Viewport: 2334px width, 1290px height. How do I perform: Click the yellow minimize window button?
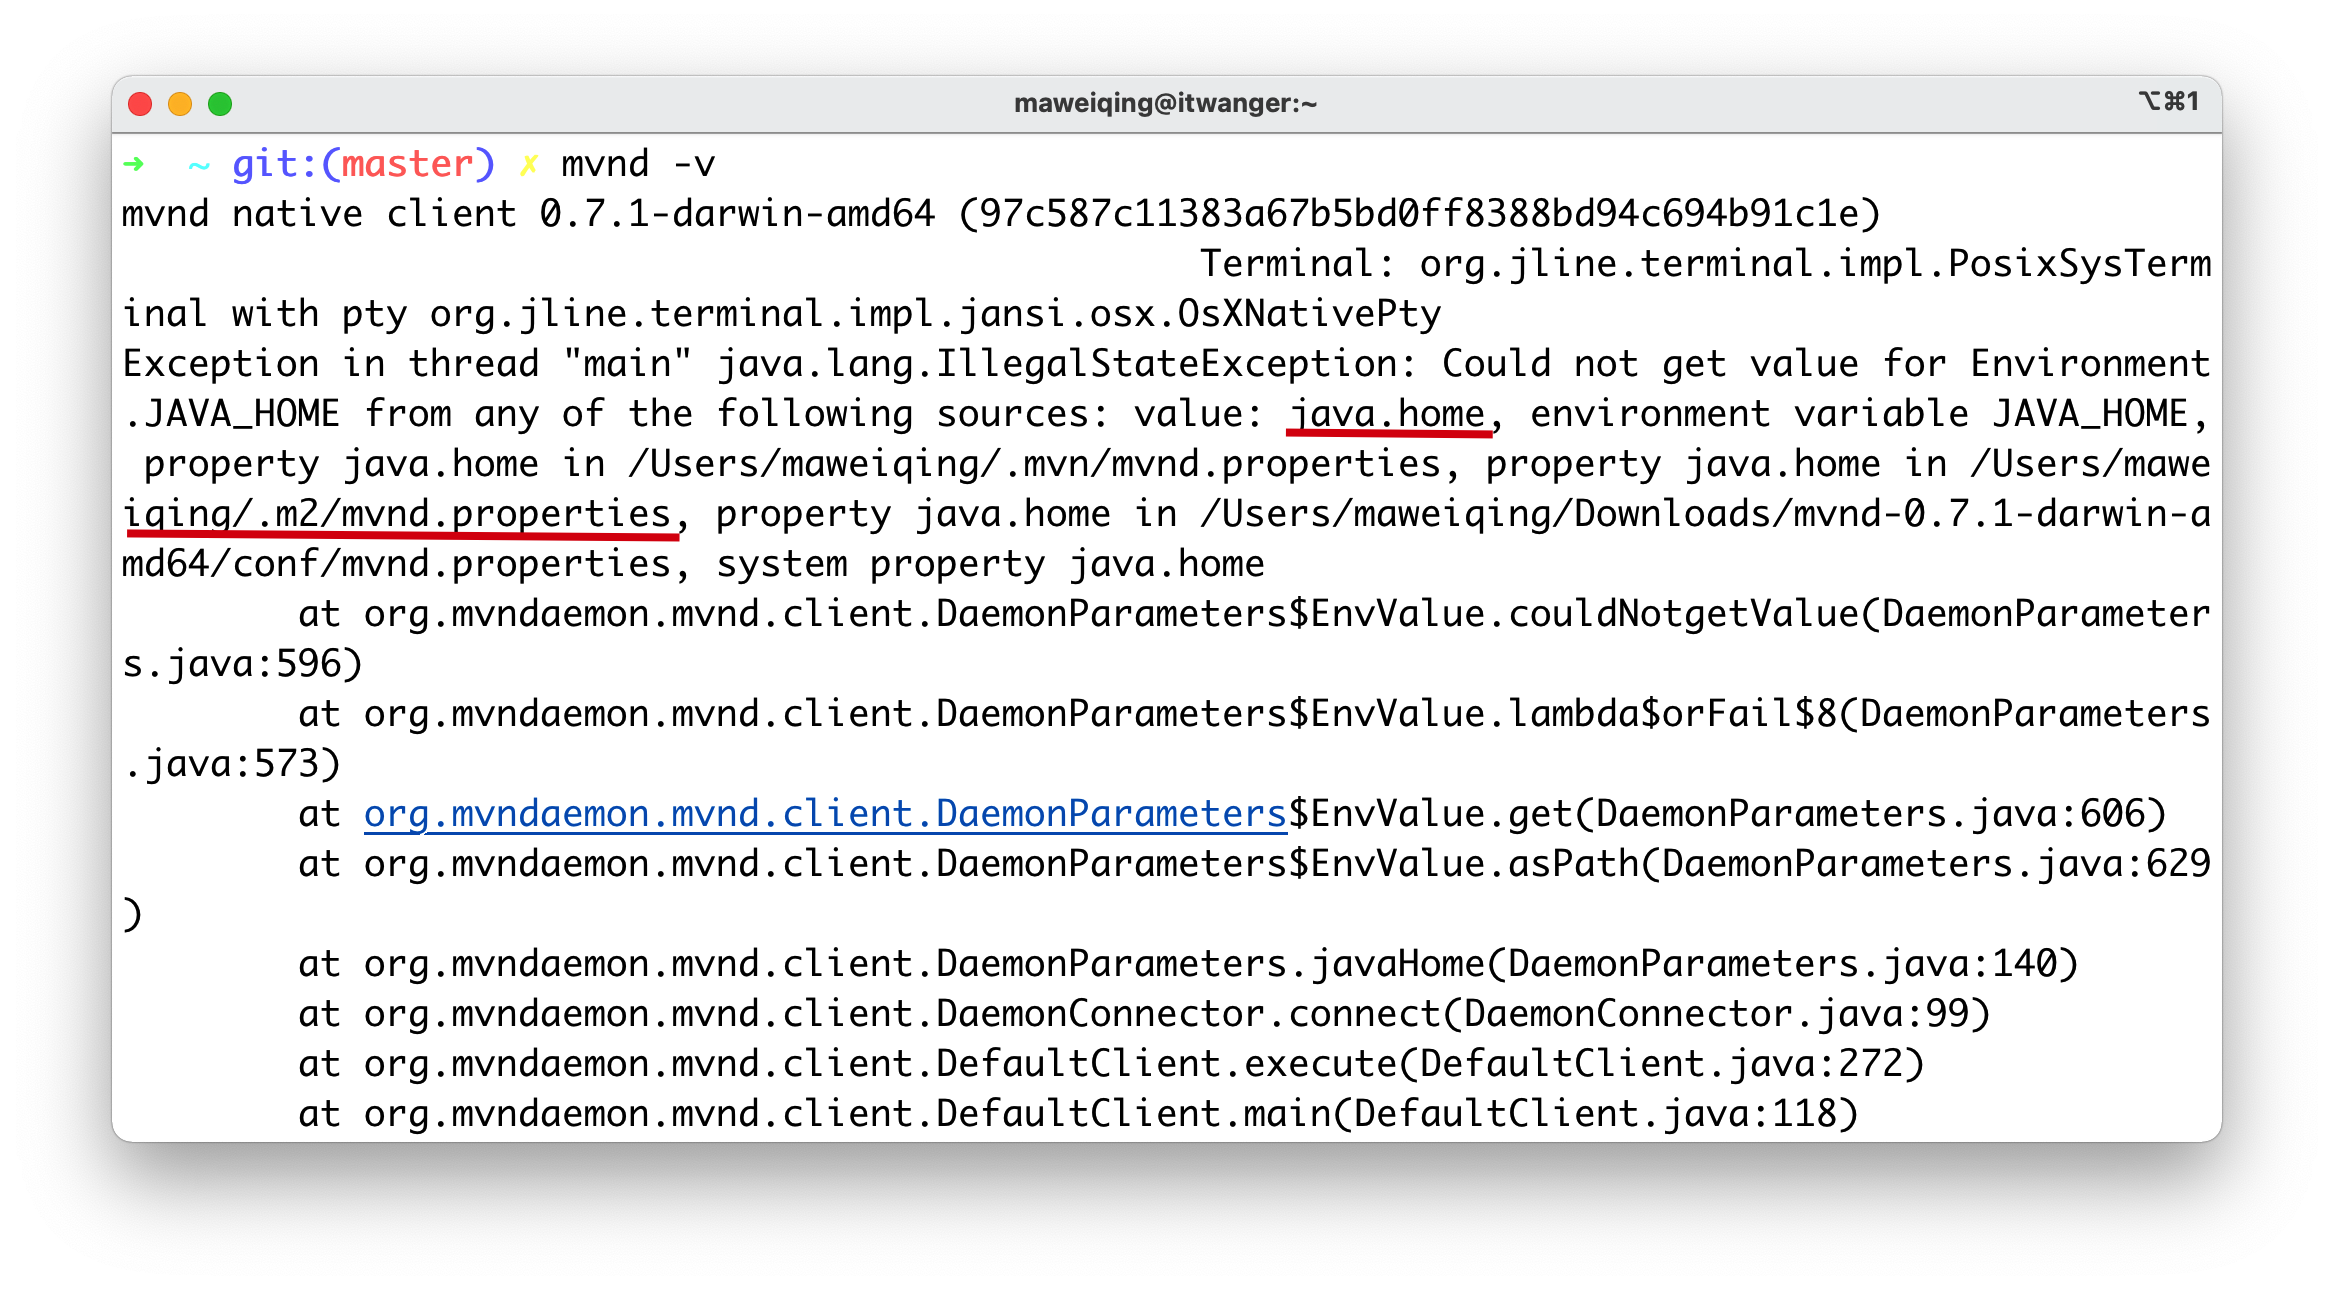pyautogui.click(x=180, y=104)
